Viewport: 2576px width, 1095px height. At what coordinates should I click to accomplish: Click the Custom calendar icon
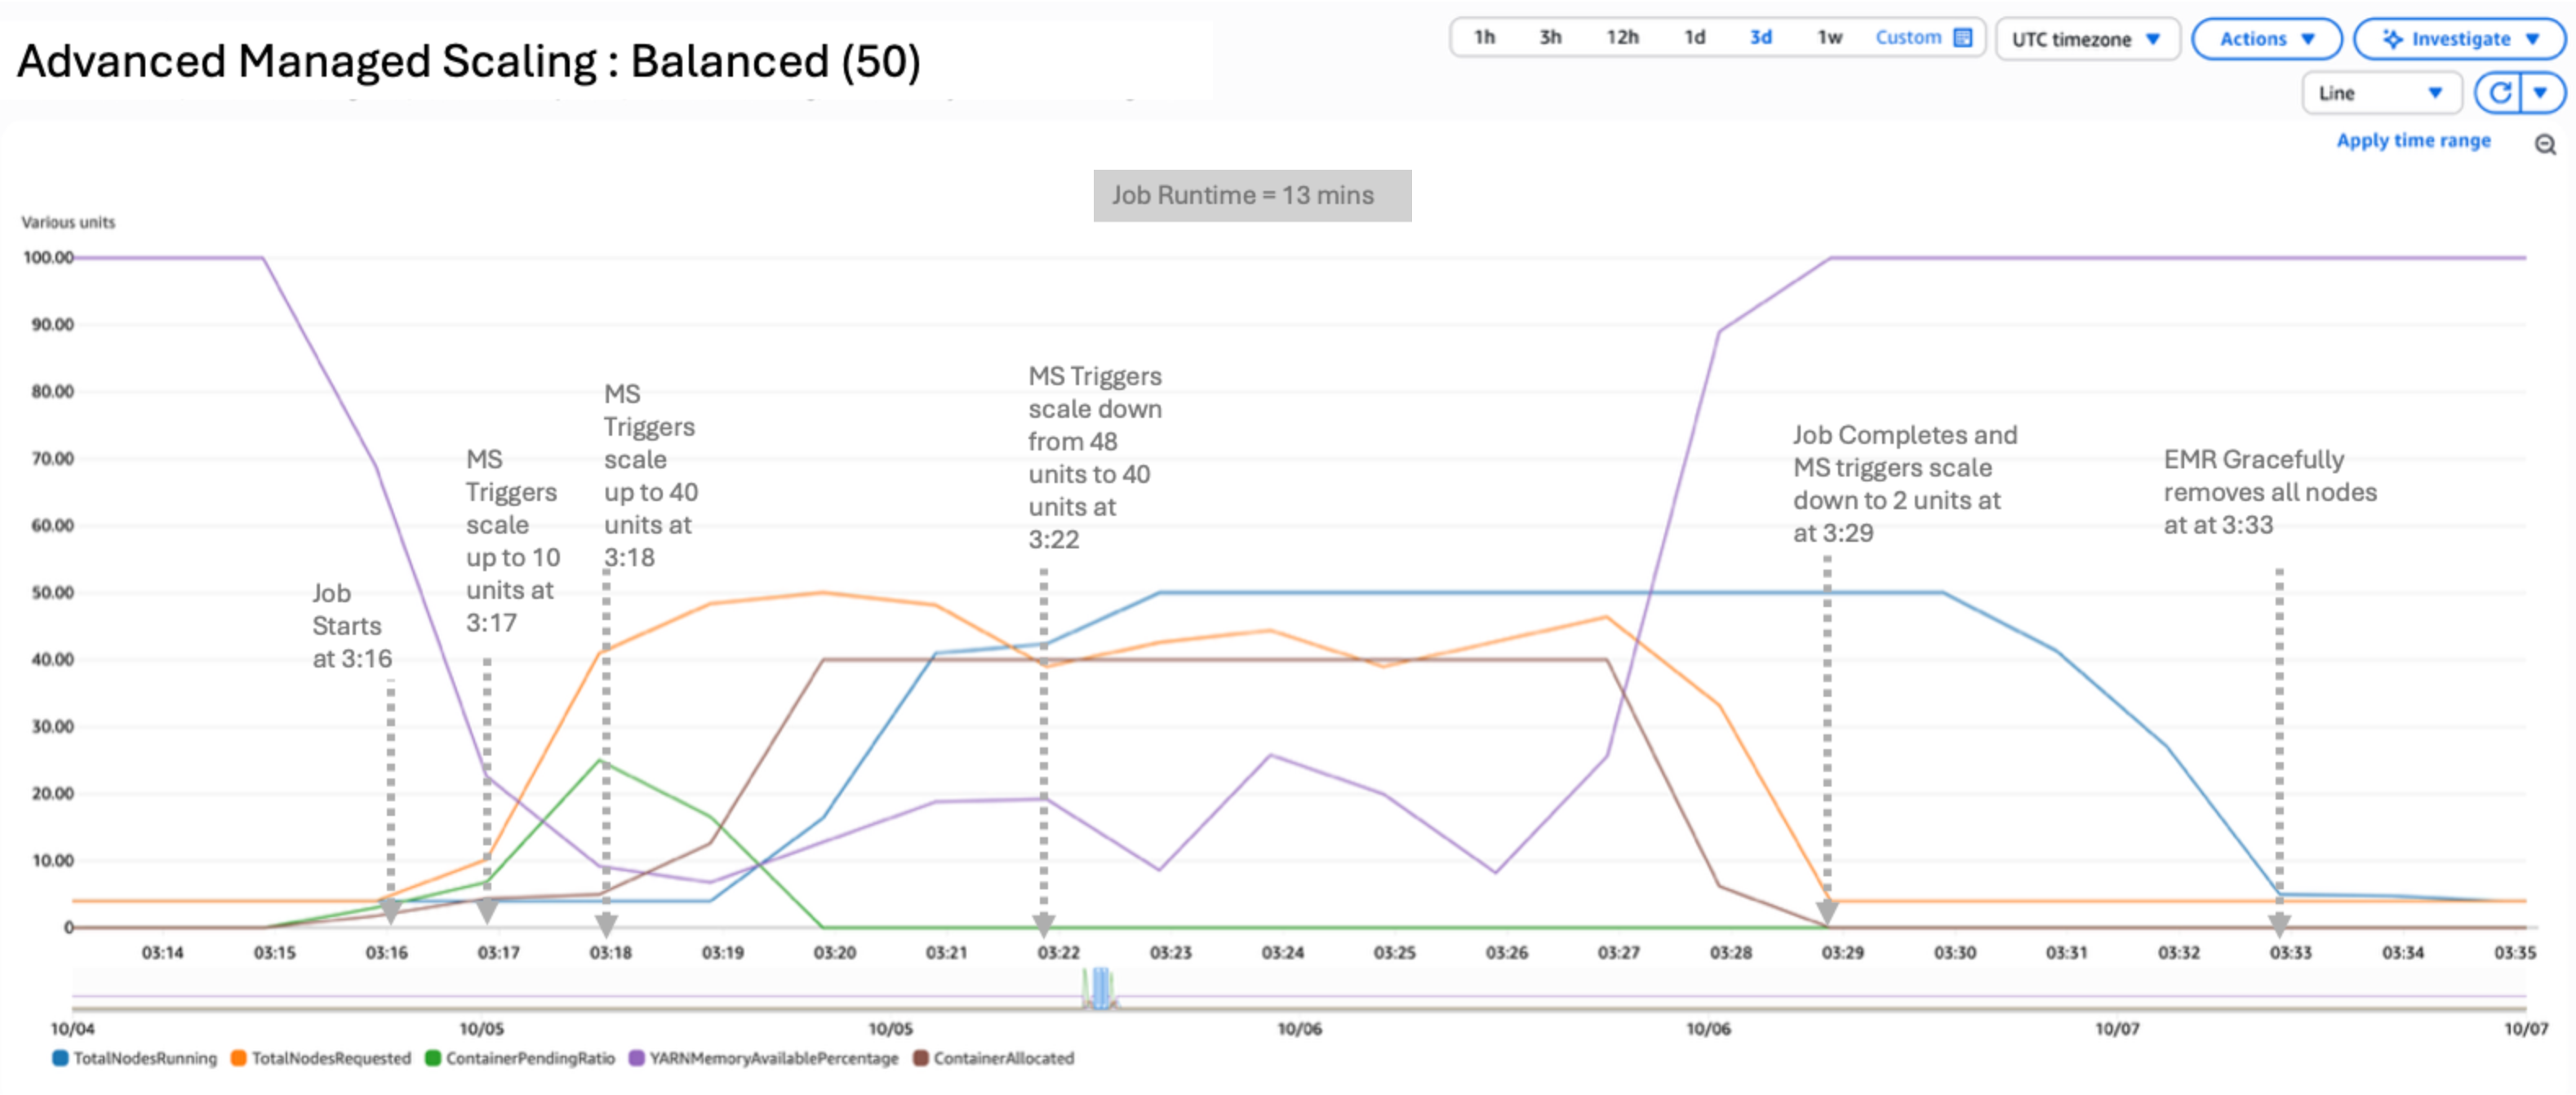(x=1963, y=38)
